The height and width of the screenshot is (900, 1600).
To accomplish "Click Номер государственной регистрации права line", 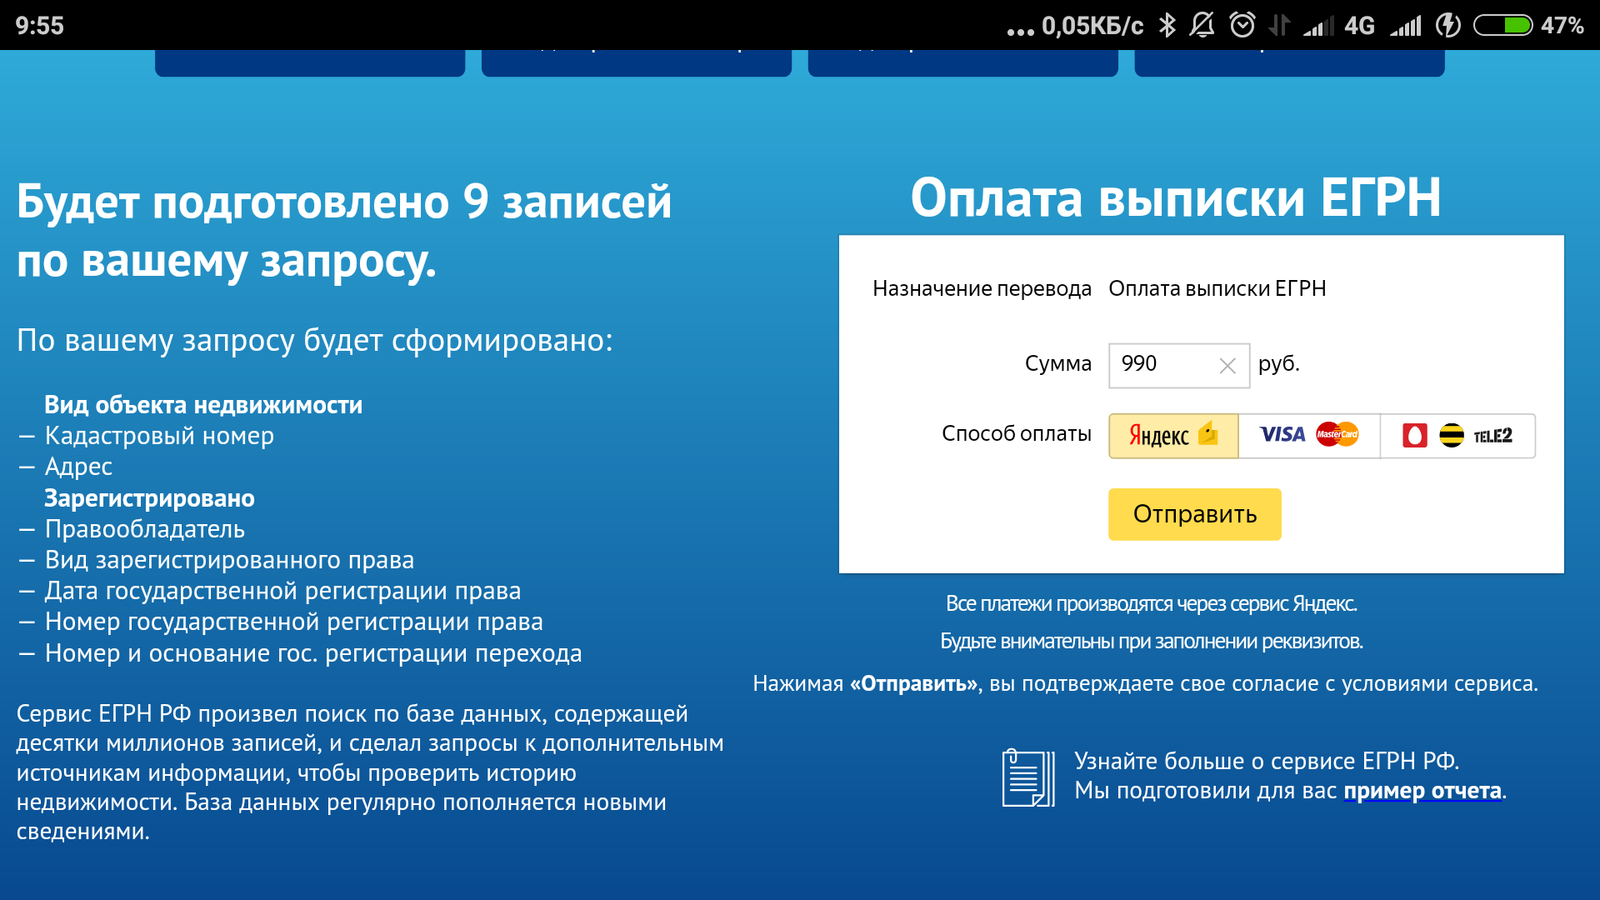I will pos(294,622).
